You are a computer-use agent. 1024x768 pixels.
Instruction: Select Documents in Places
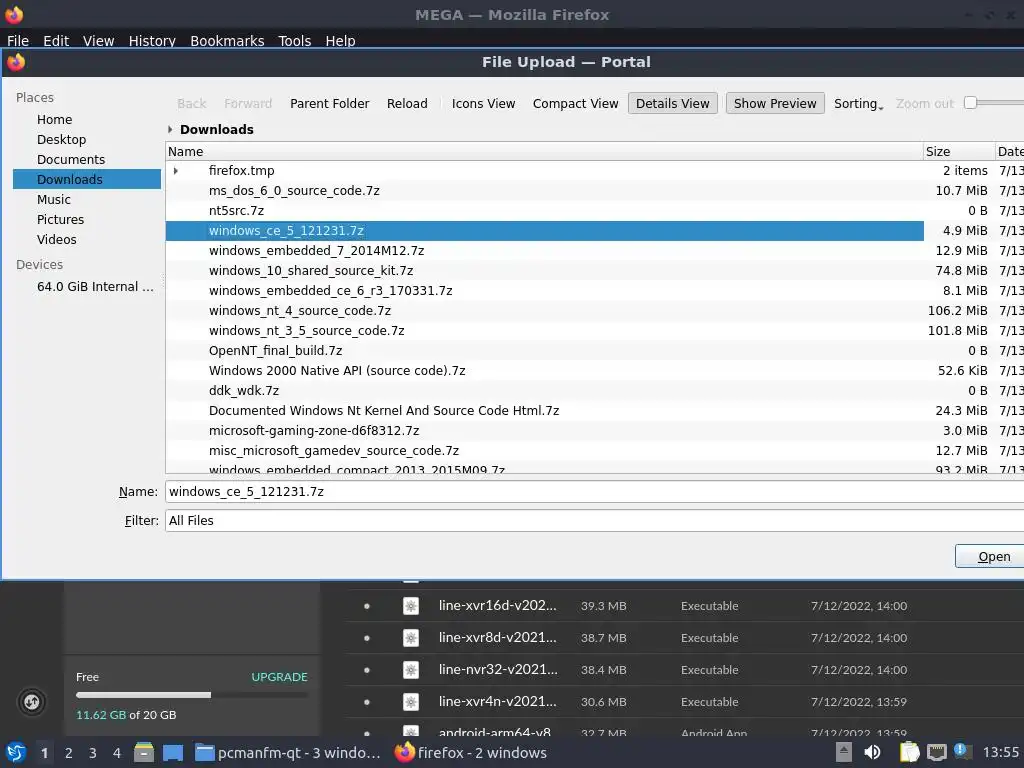point(71,159)
